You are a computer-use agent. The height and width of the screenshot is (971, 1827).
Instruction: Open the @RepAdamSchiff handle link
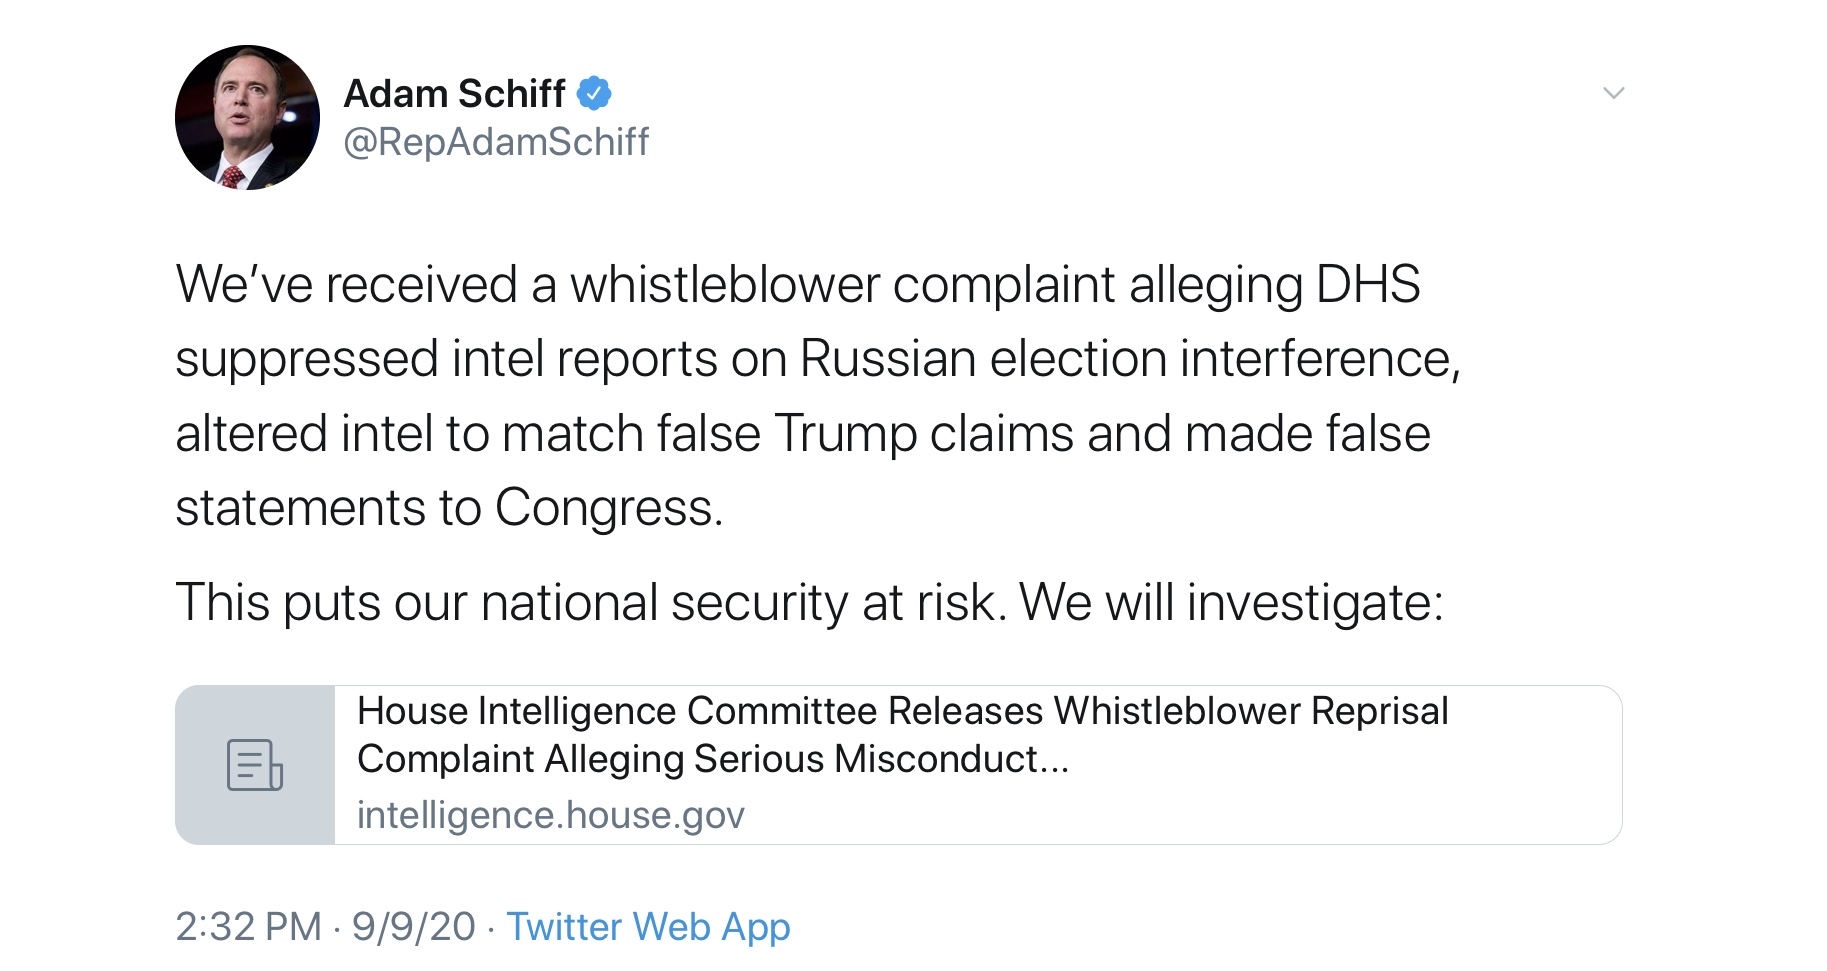pyautogui.click(x=496, y=142)
